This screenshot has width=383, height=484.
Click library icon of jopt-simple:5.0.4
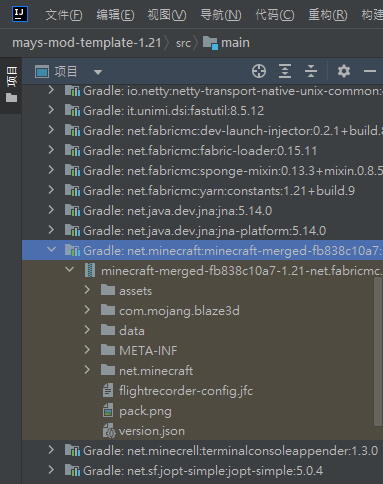(x=72, y=470)
